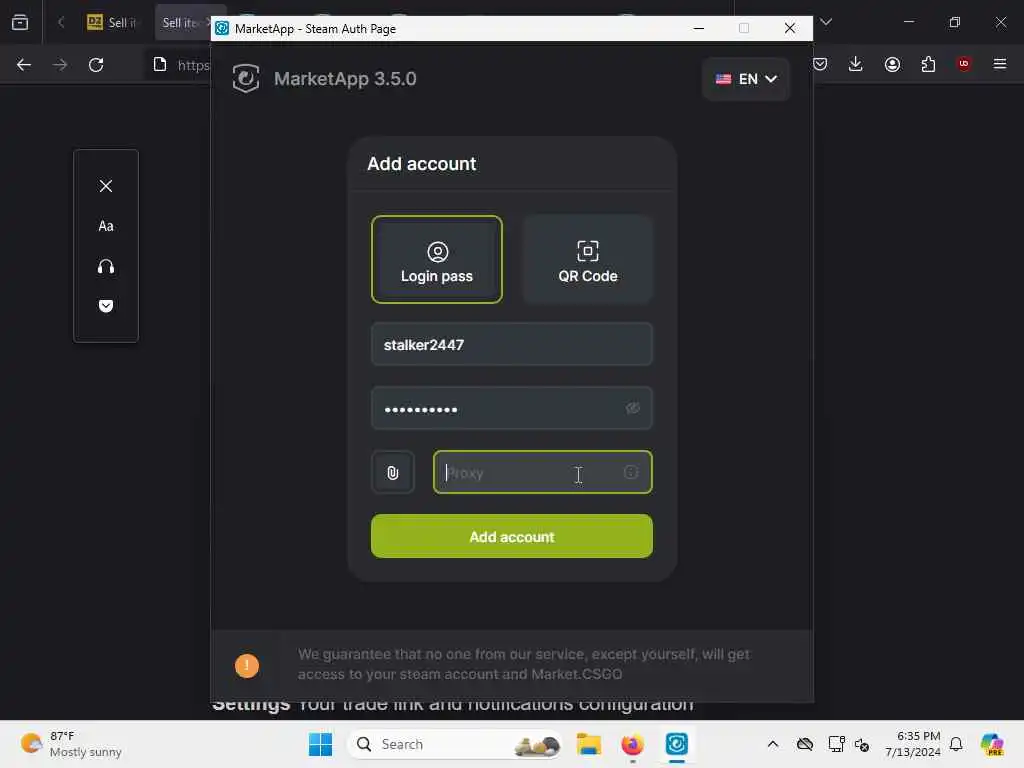Viewport: 1024px width, 768px height.
Task: Select the QR Code login method
Action: (587, 259)
